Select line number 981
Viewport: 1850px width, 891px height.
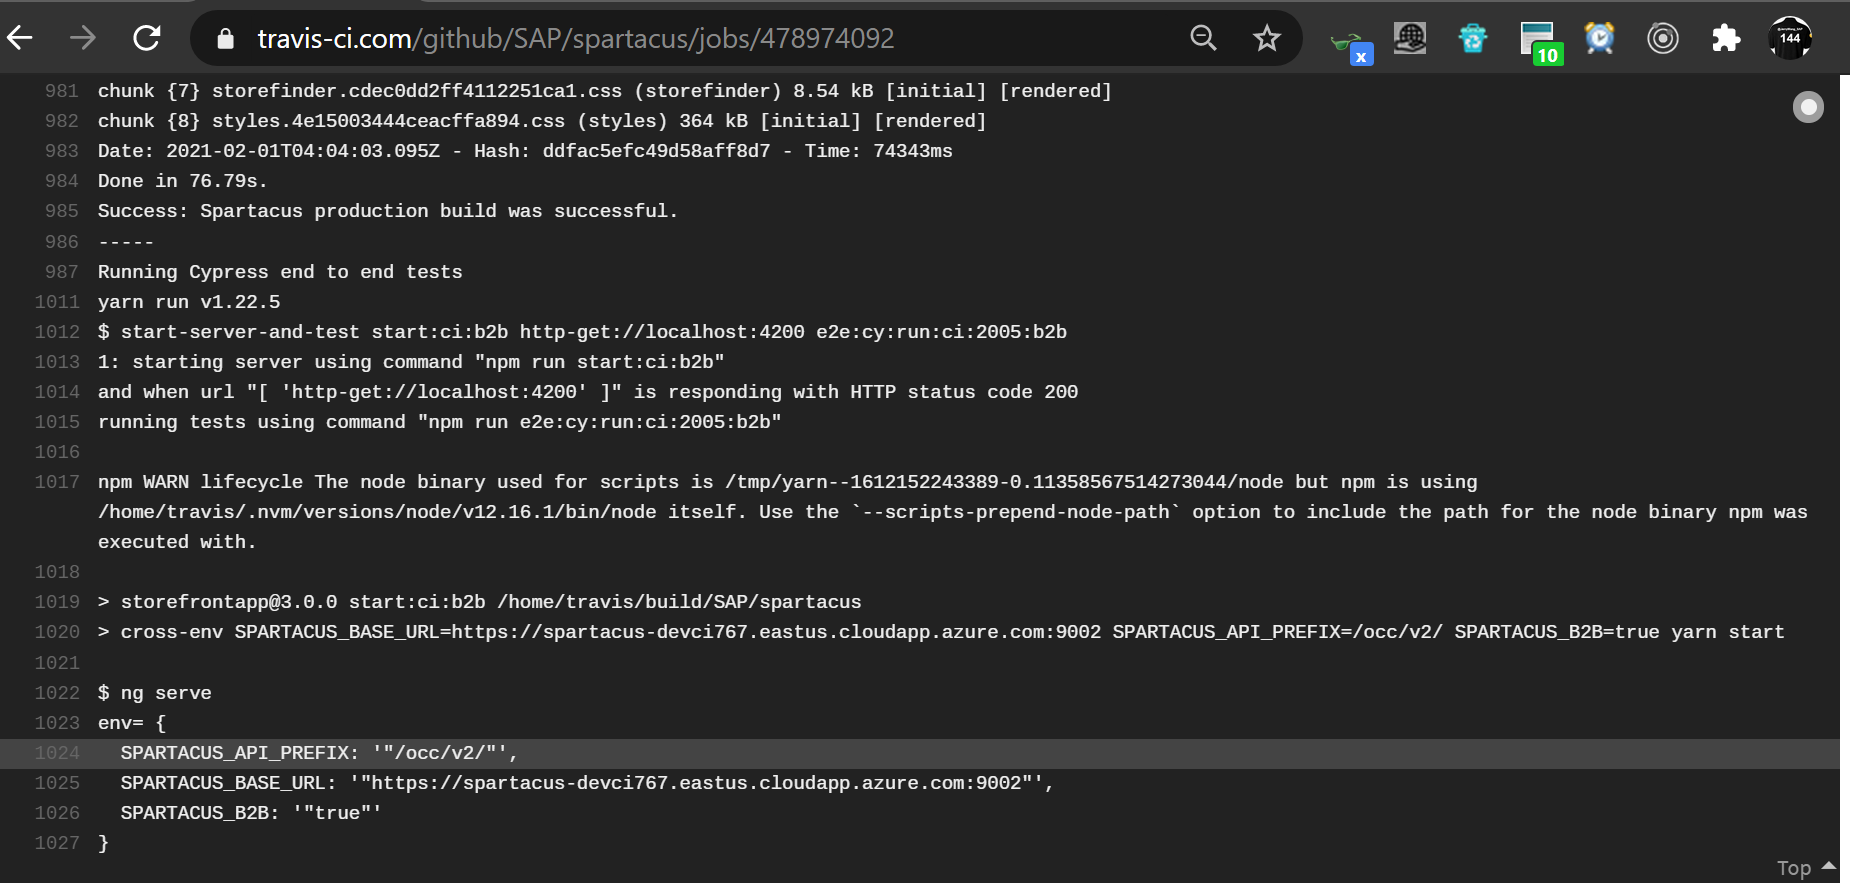pyautogui.click(x=62, y=91)
